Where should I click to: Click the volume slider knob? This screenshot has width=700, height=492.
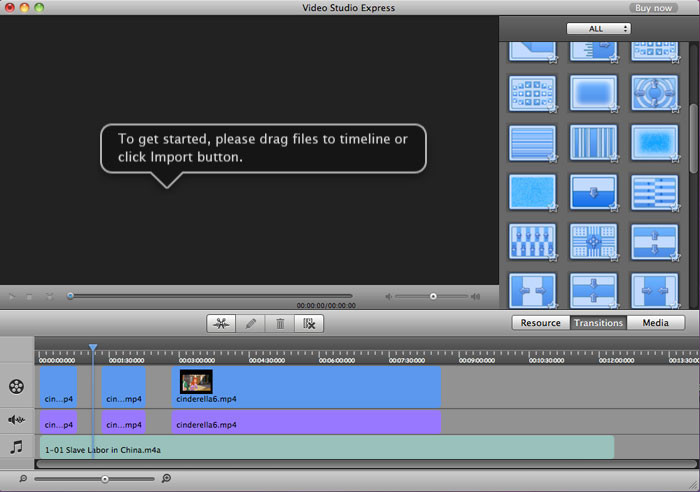point(433,296)
